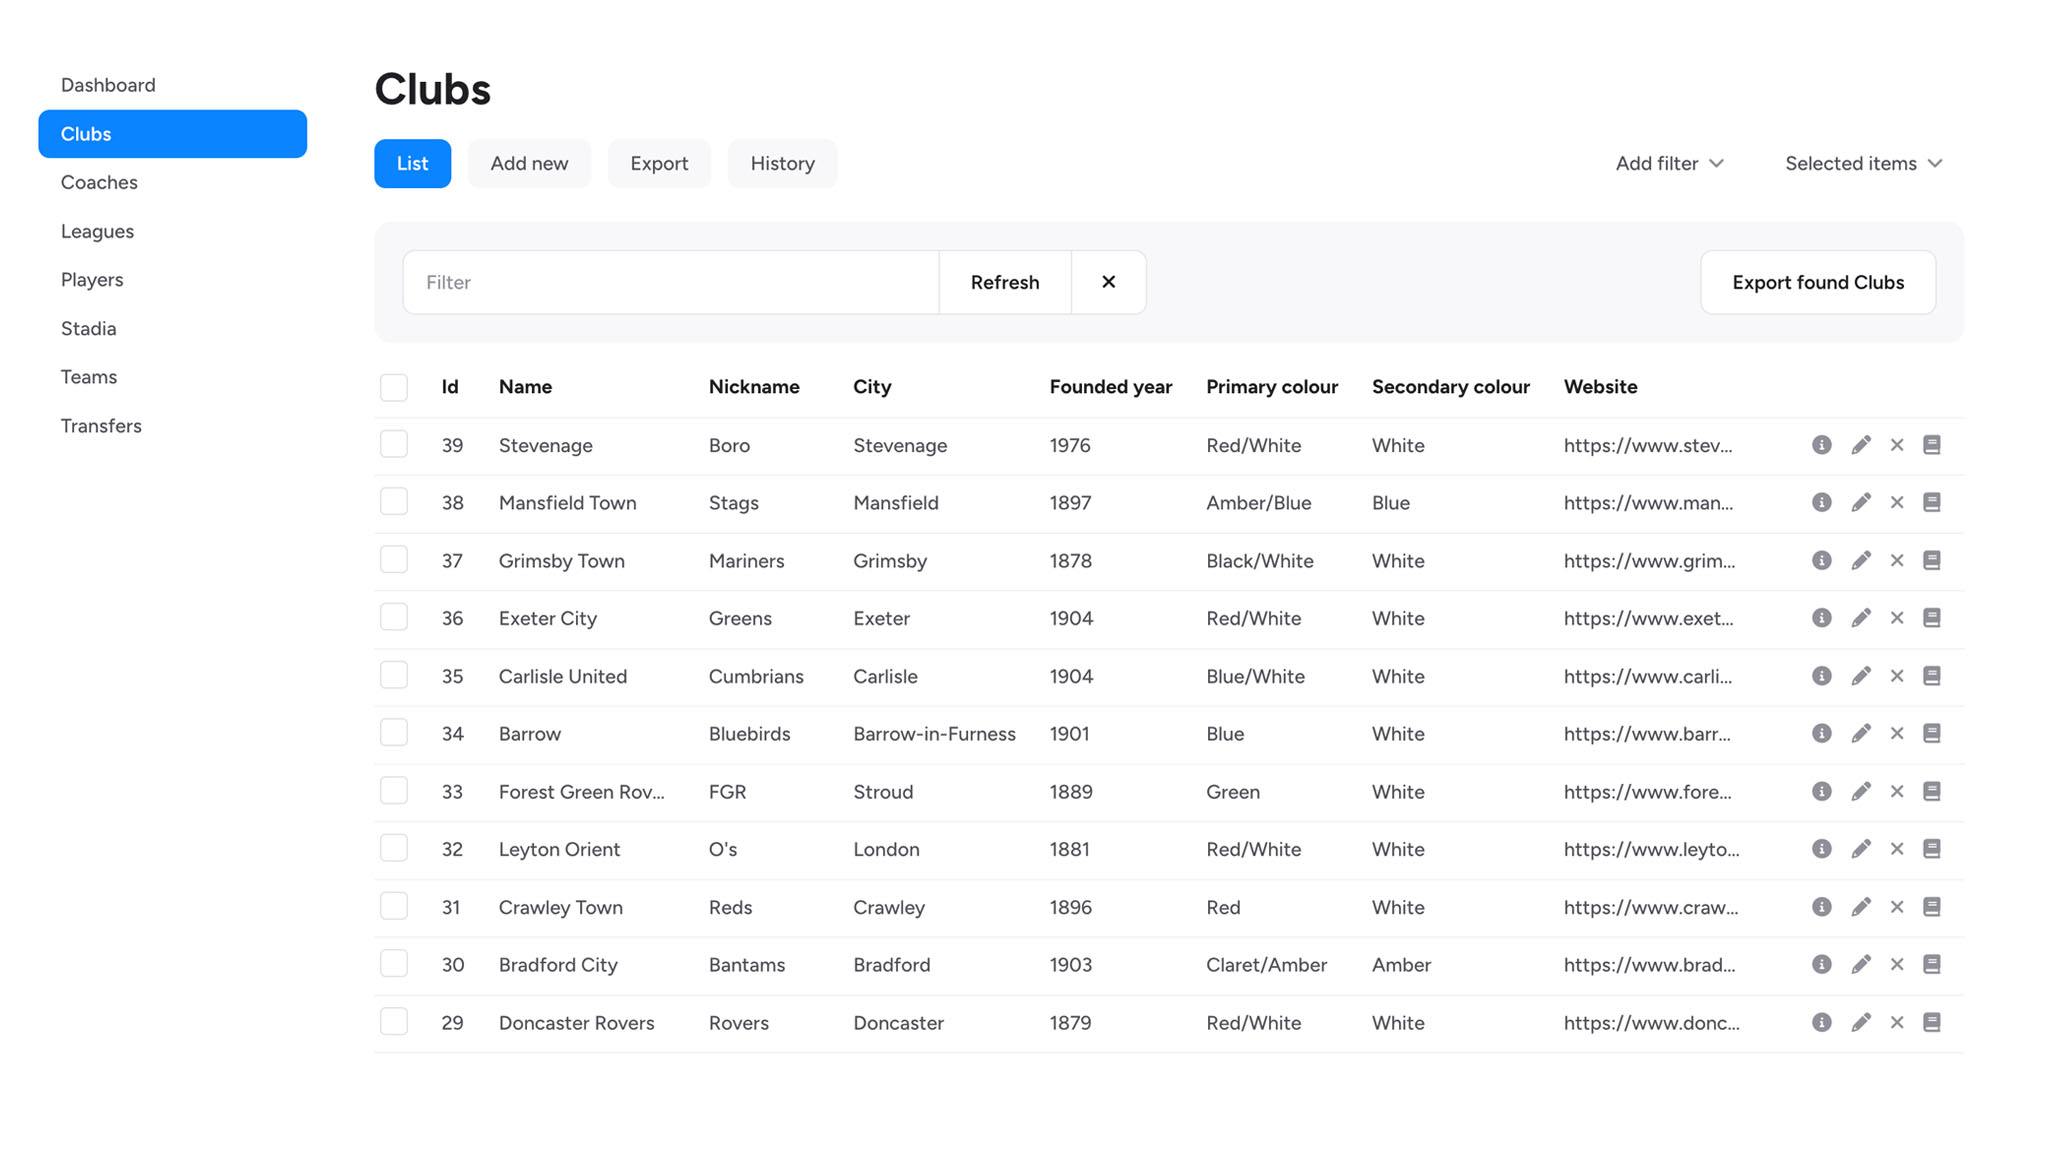Edit the Barrow club record

coord(1860,733)
